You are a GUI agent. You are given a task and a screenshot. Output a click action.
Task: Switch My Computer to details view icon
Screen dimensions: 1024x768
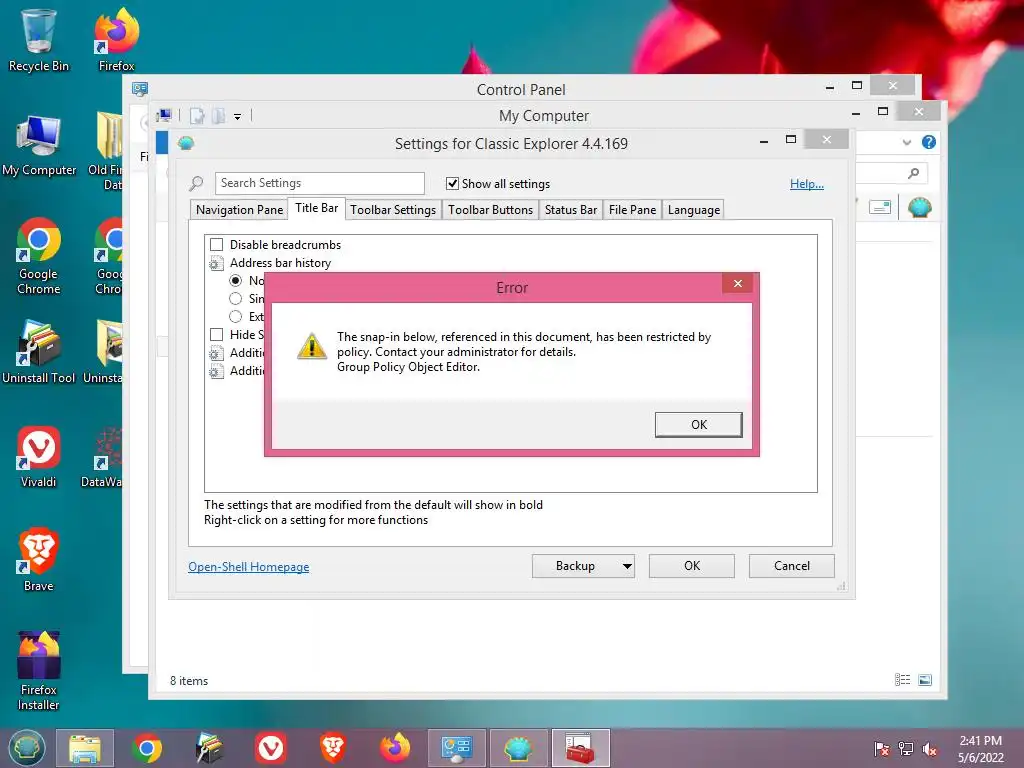click(x=903, y=680)
